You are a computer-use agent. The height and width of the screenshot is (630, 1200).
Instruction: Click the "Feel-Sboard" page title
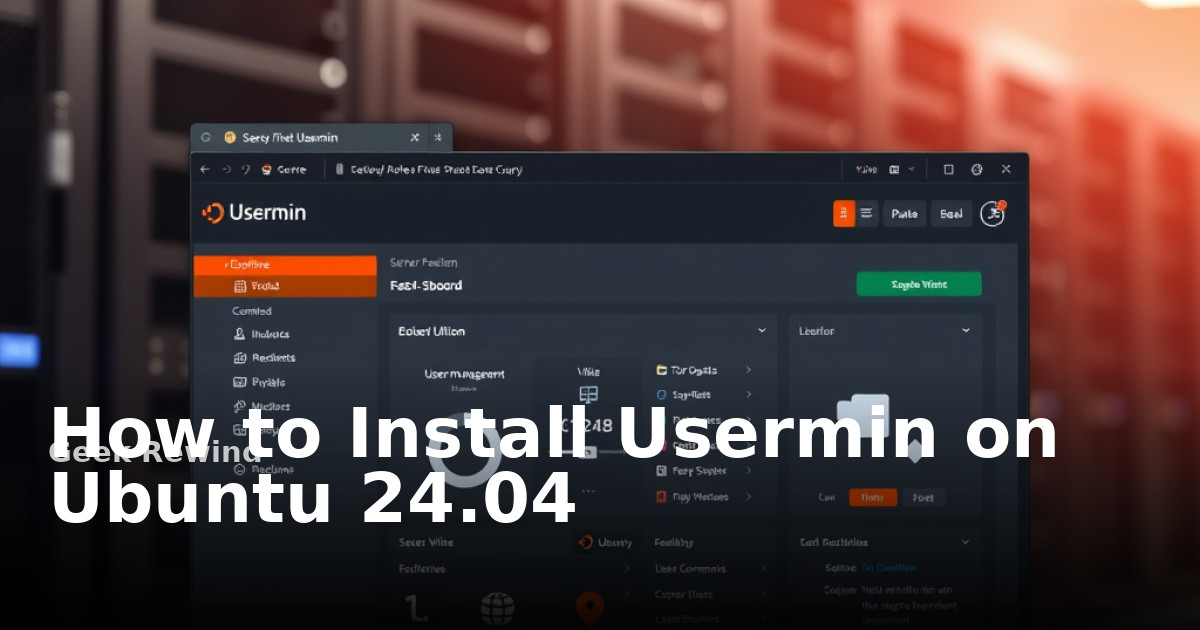coord(426,285)
